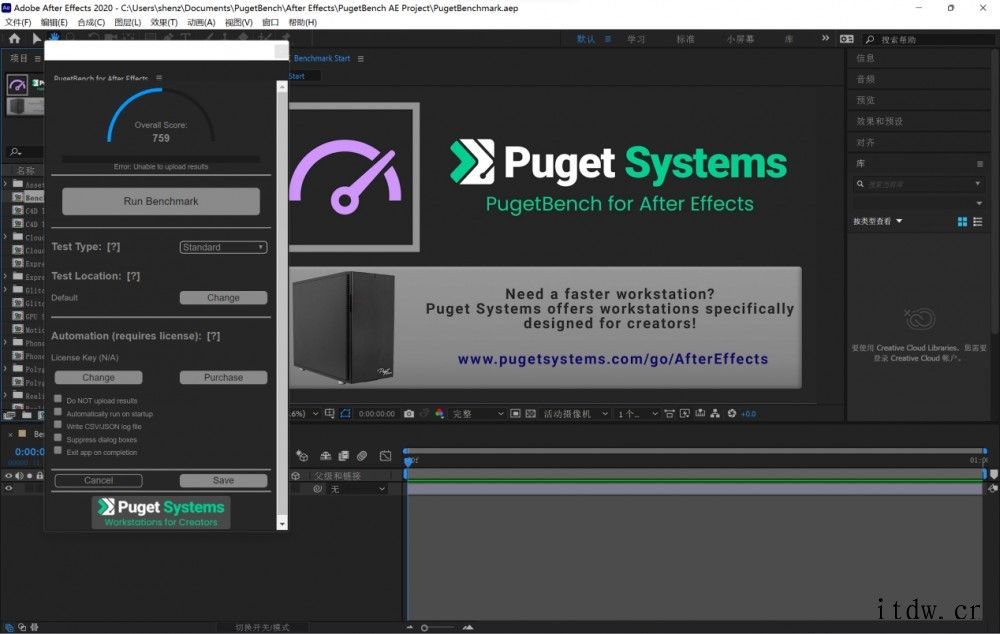Open the 活动摄像机 camera view dropdown

[576, 414]
